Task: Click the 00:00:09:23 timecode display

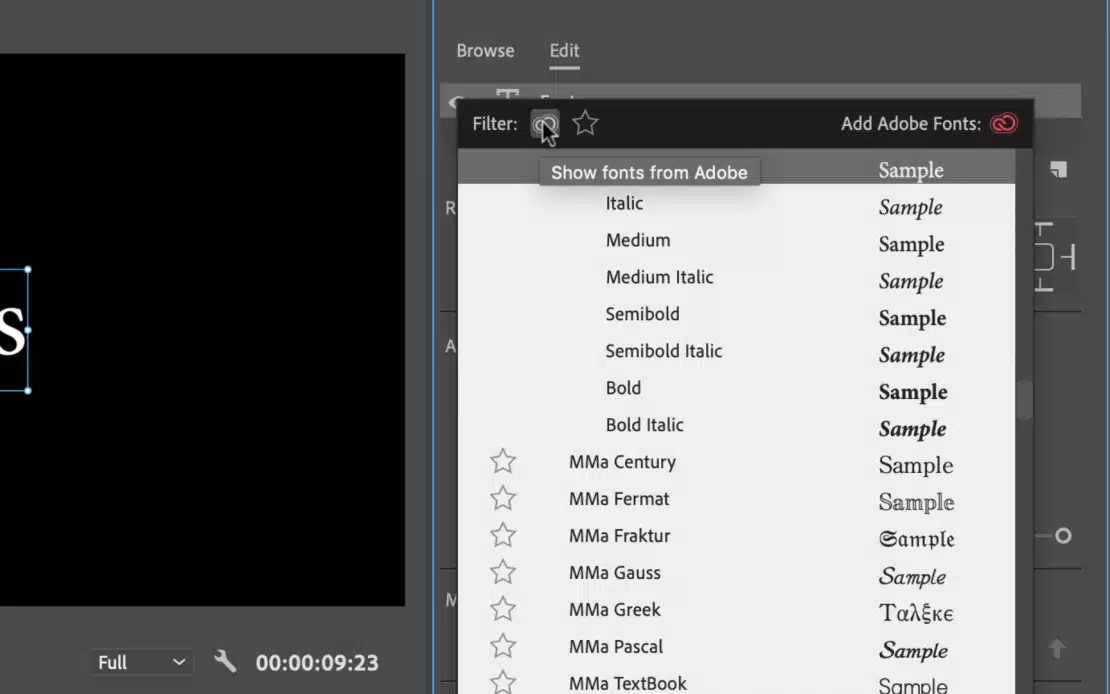Action: point(317,662)
